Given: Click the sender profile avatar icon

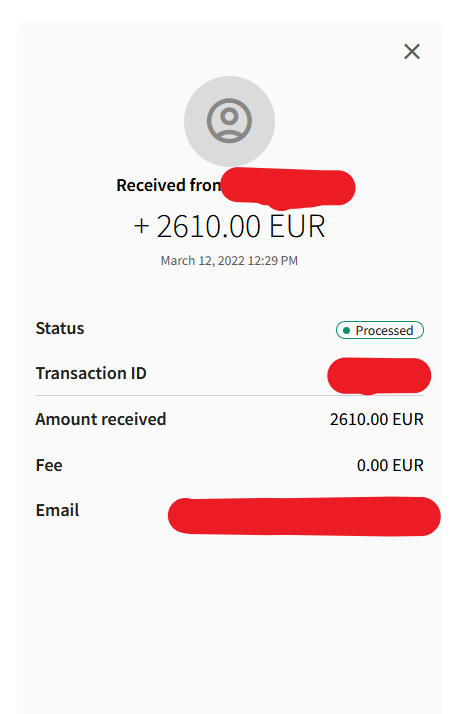Looking at the screenshot, I should tap(229, 121).
